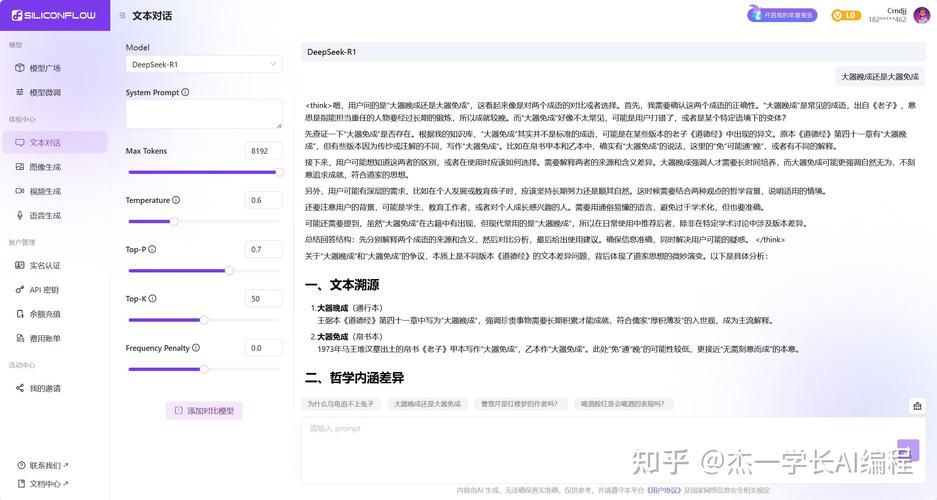Adjust the Top-P slider handle
Screen dimensions: 937x500
click(229, 271)
